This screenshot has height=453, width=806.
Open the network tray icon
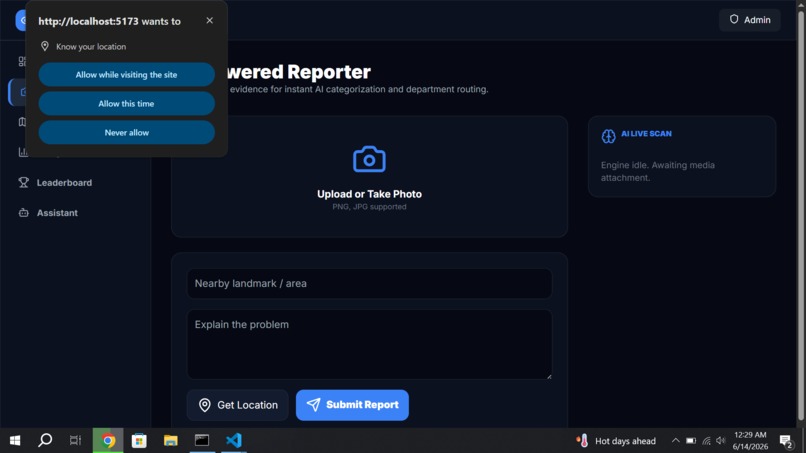coord(706,441)
